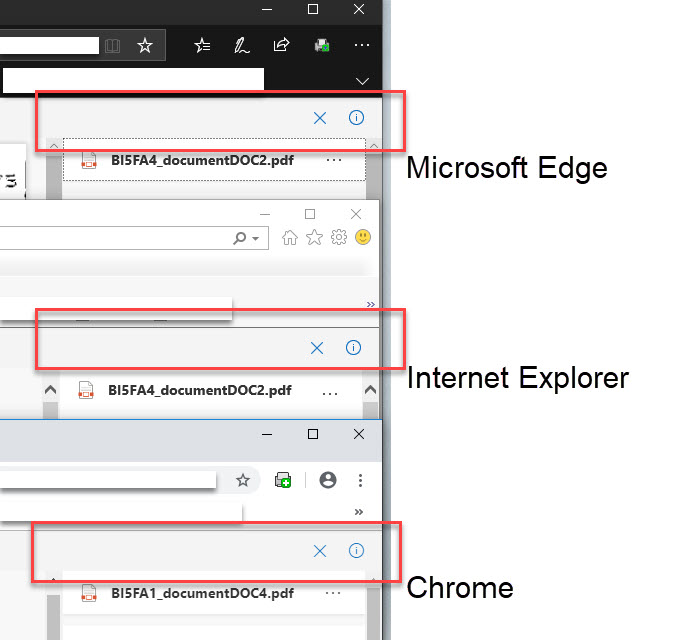Open Internet Explorer Tools gear

[339, 237]
